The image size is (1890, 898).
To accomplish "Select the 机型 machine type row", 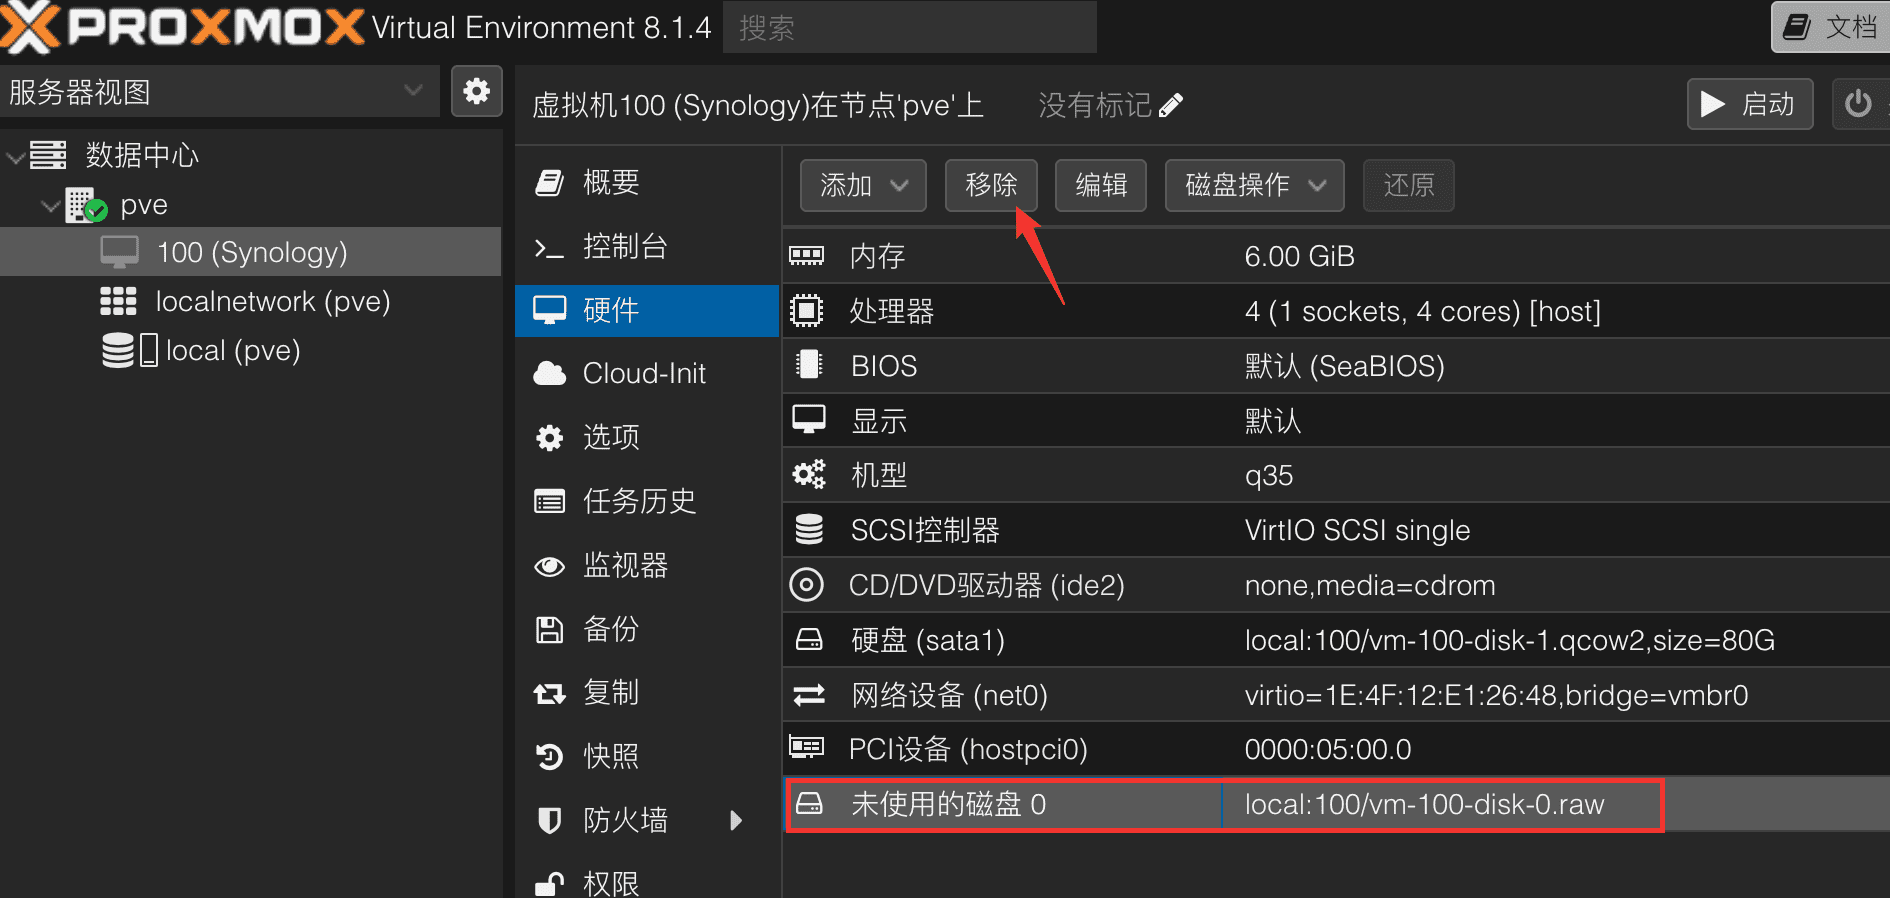I will tap(1336, 475).
